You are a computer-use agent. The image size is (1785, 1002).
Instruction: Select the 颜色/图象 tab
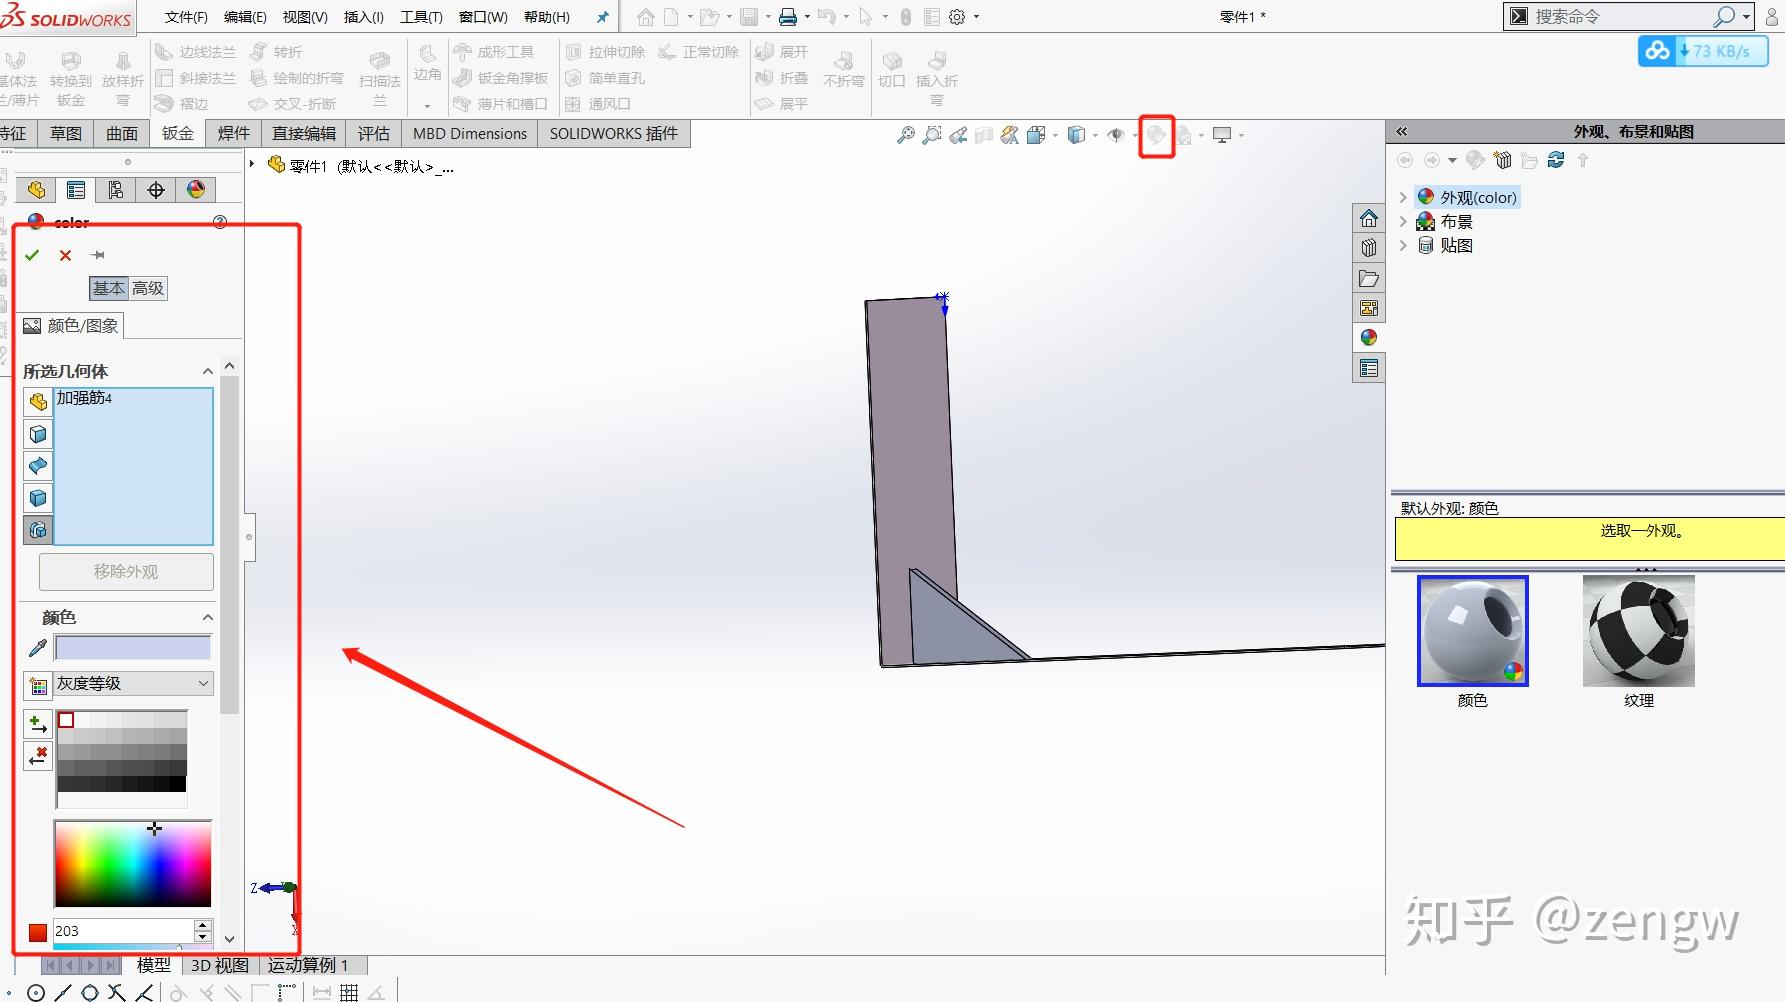[x=71, y=326]
